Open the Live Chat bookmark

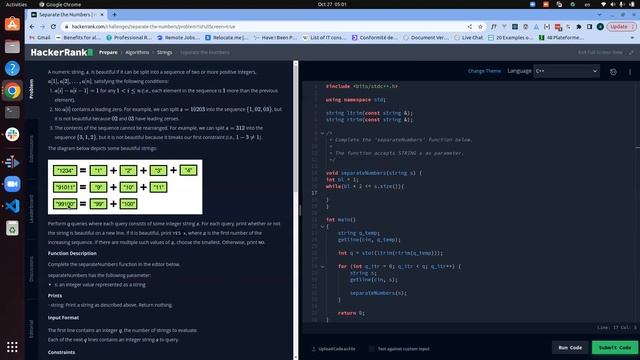tap(468, 38)
